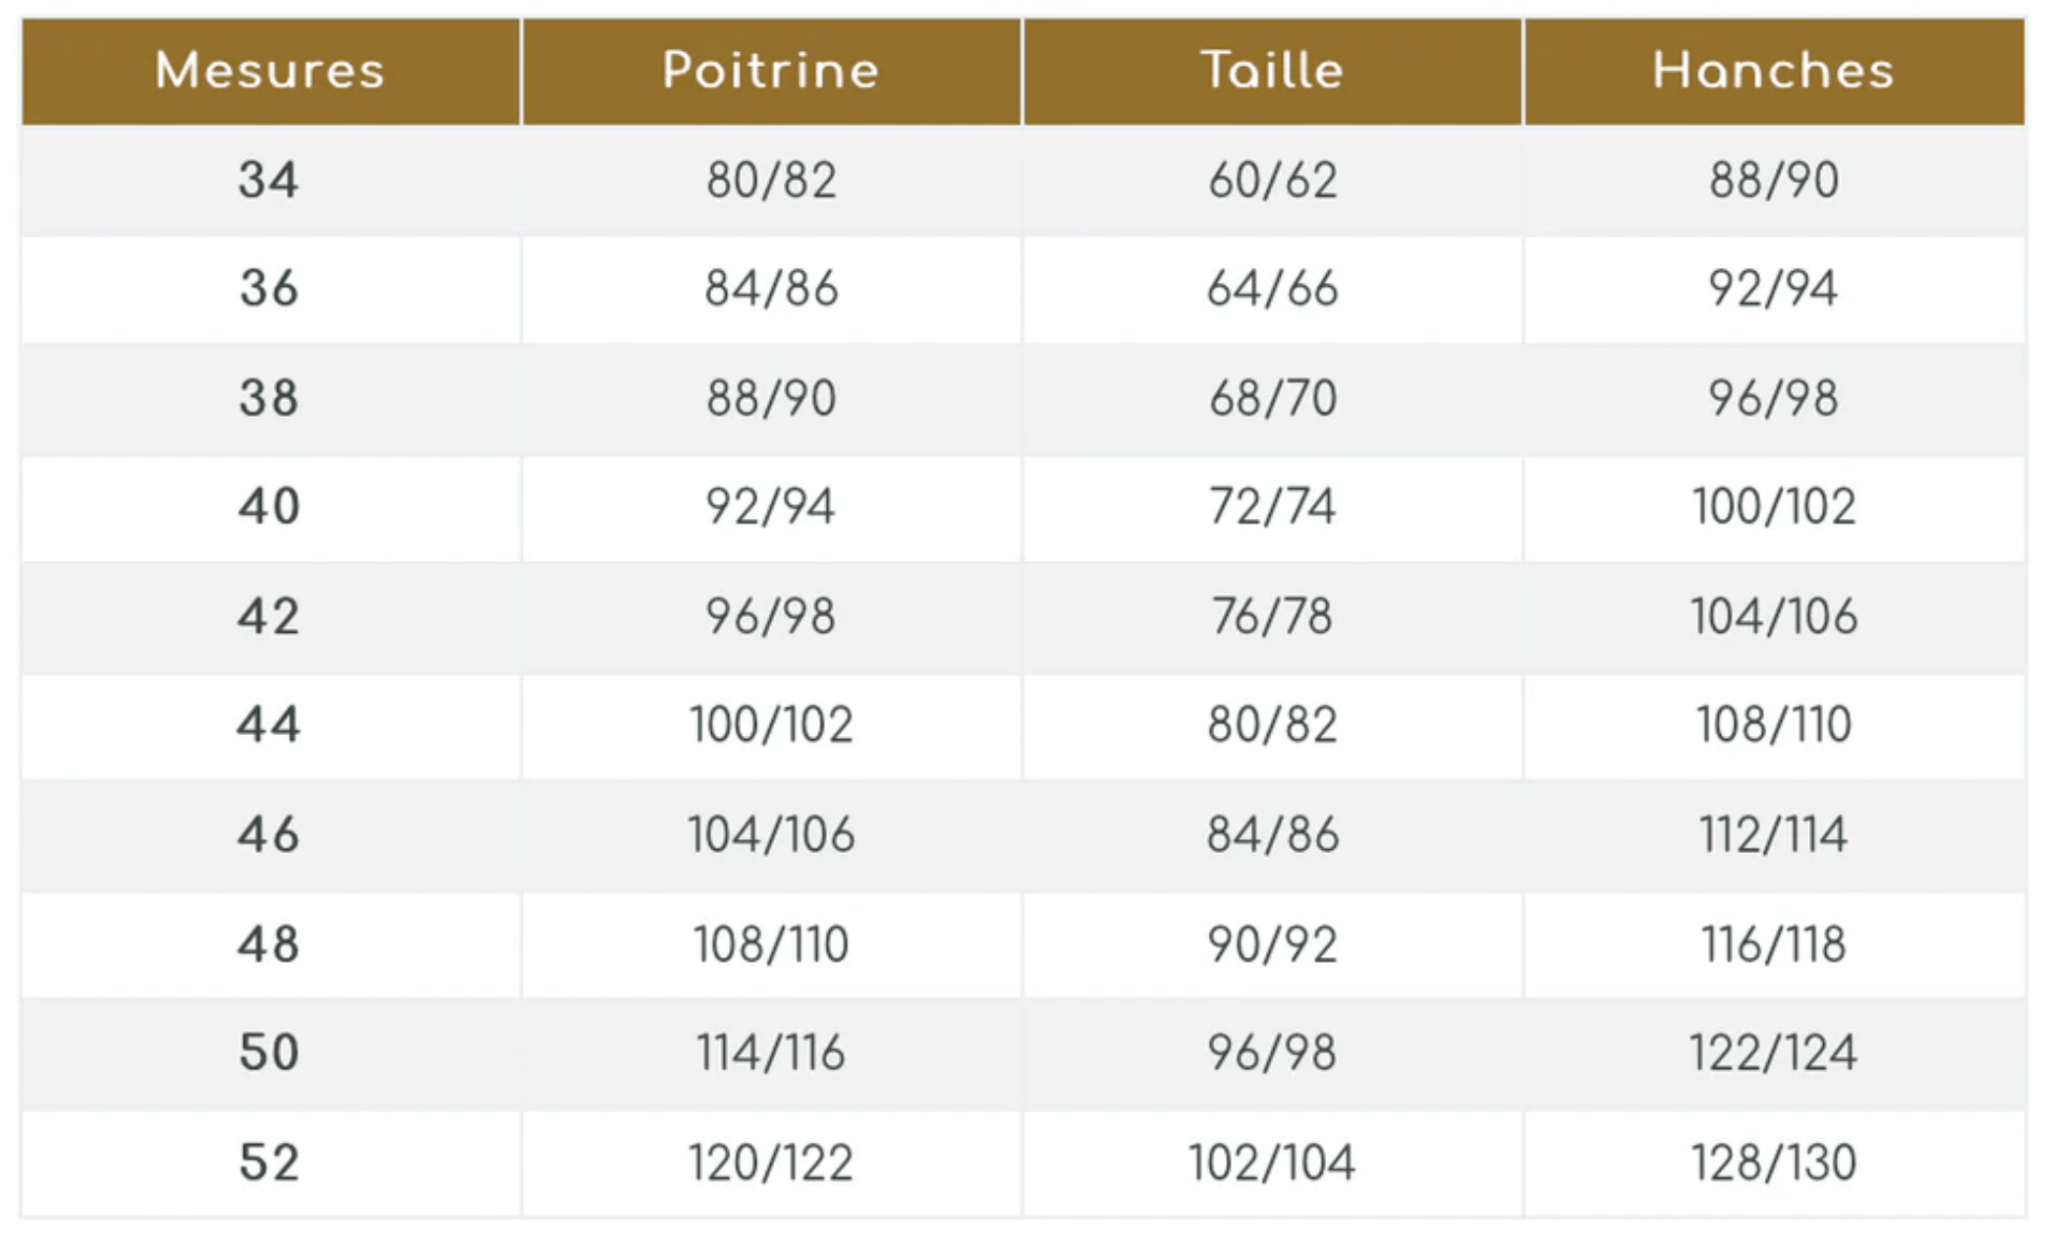Select size 48 row label
The image size is (2048, 1244).
click(x=269, y=944)
